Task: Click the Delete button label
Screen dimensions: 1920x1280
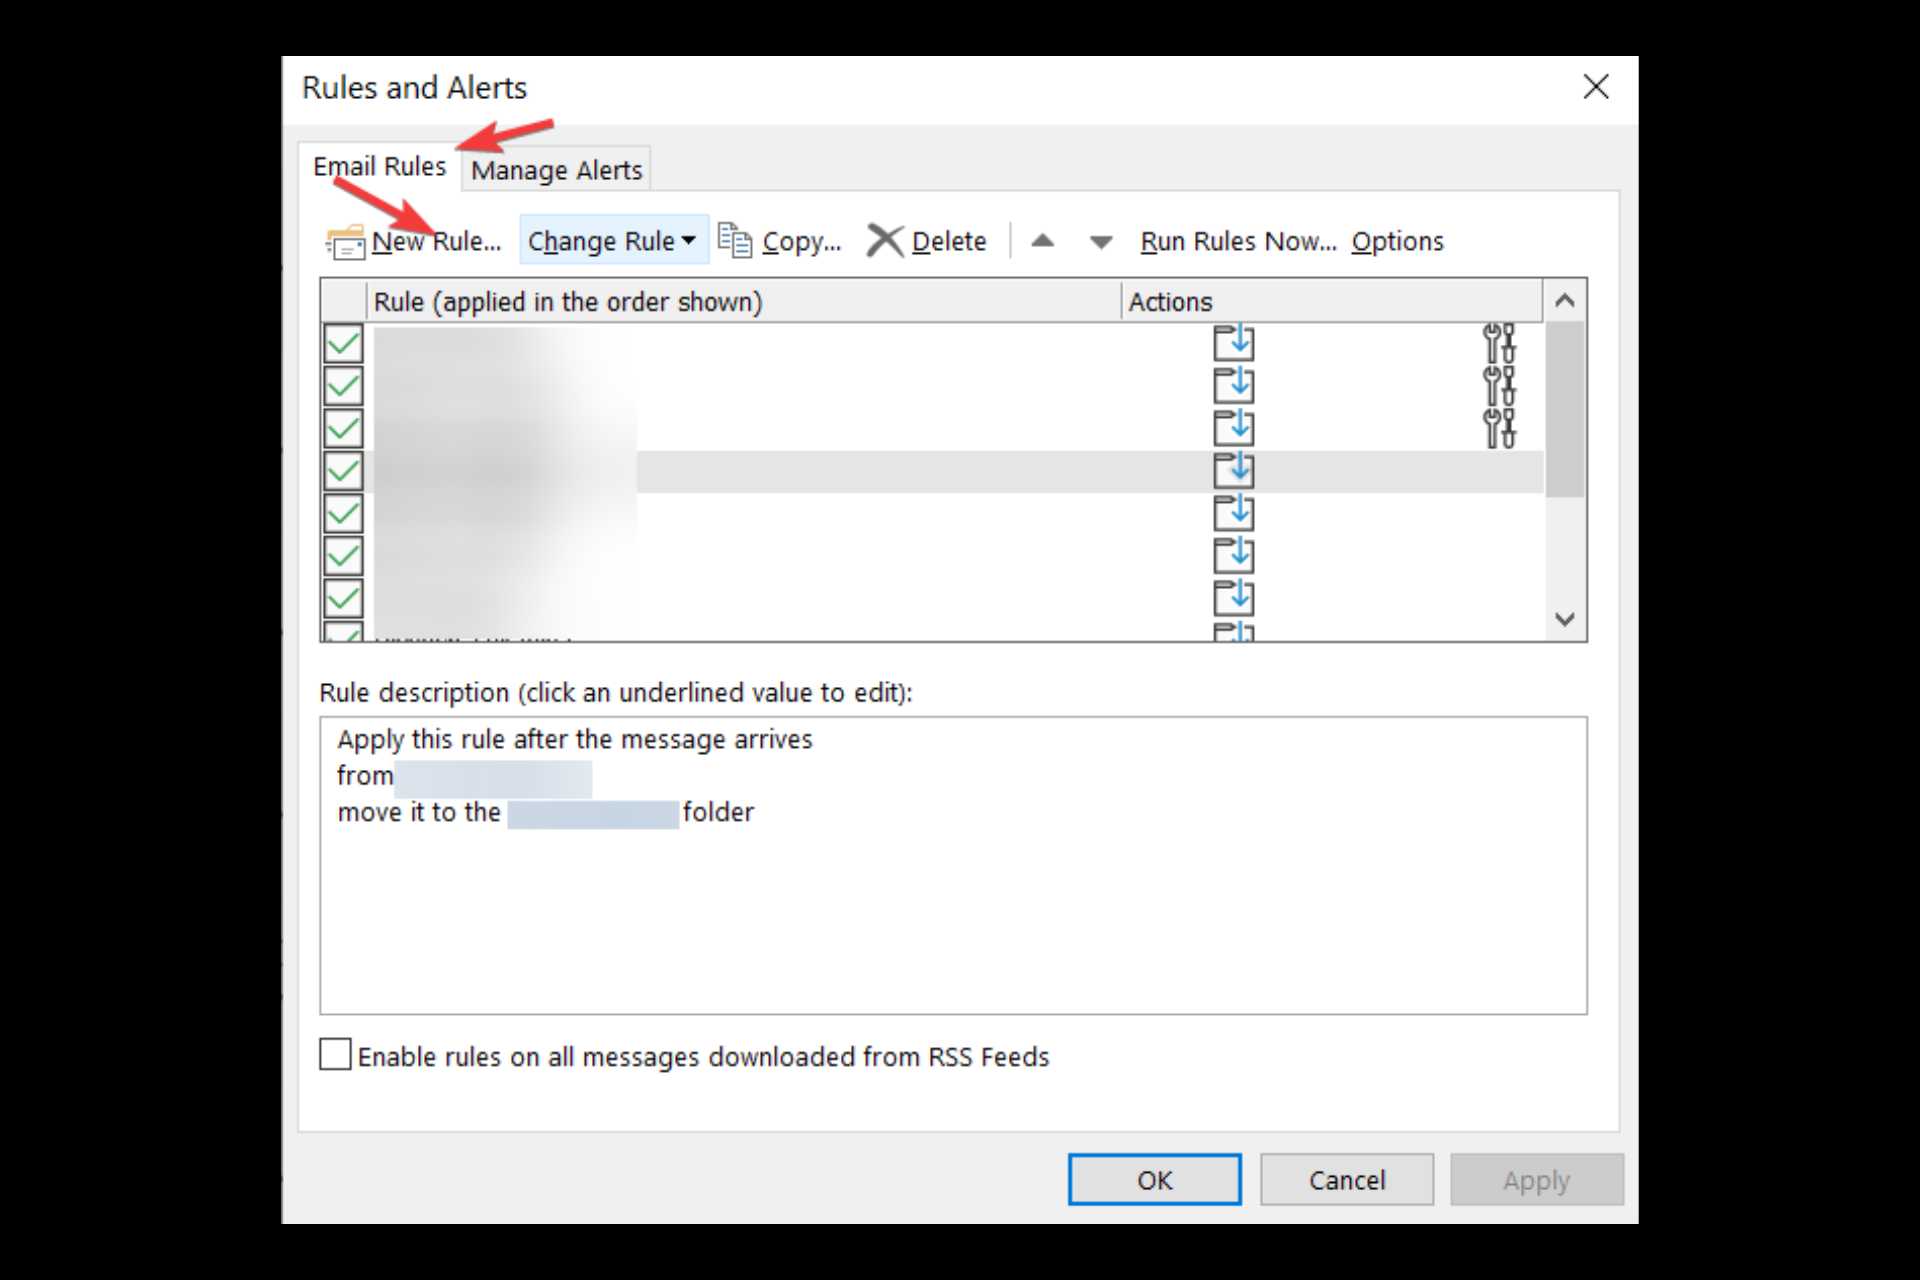Action: [949, 241]
